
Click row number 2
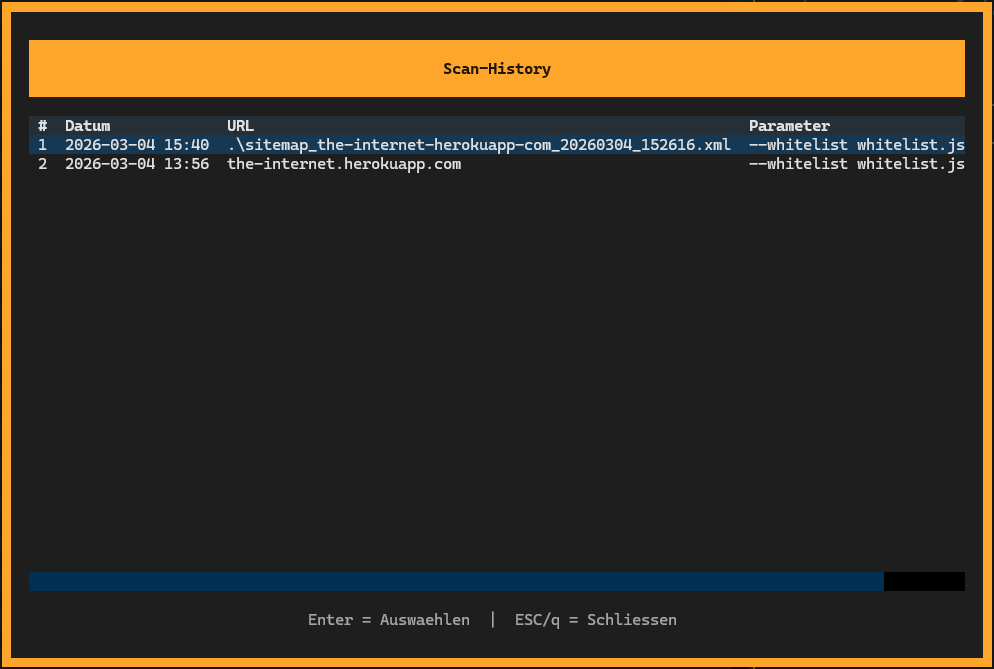point(42,164)
